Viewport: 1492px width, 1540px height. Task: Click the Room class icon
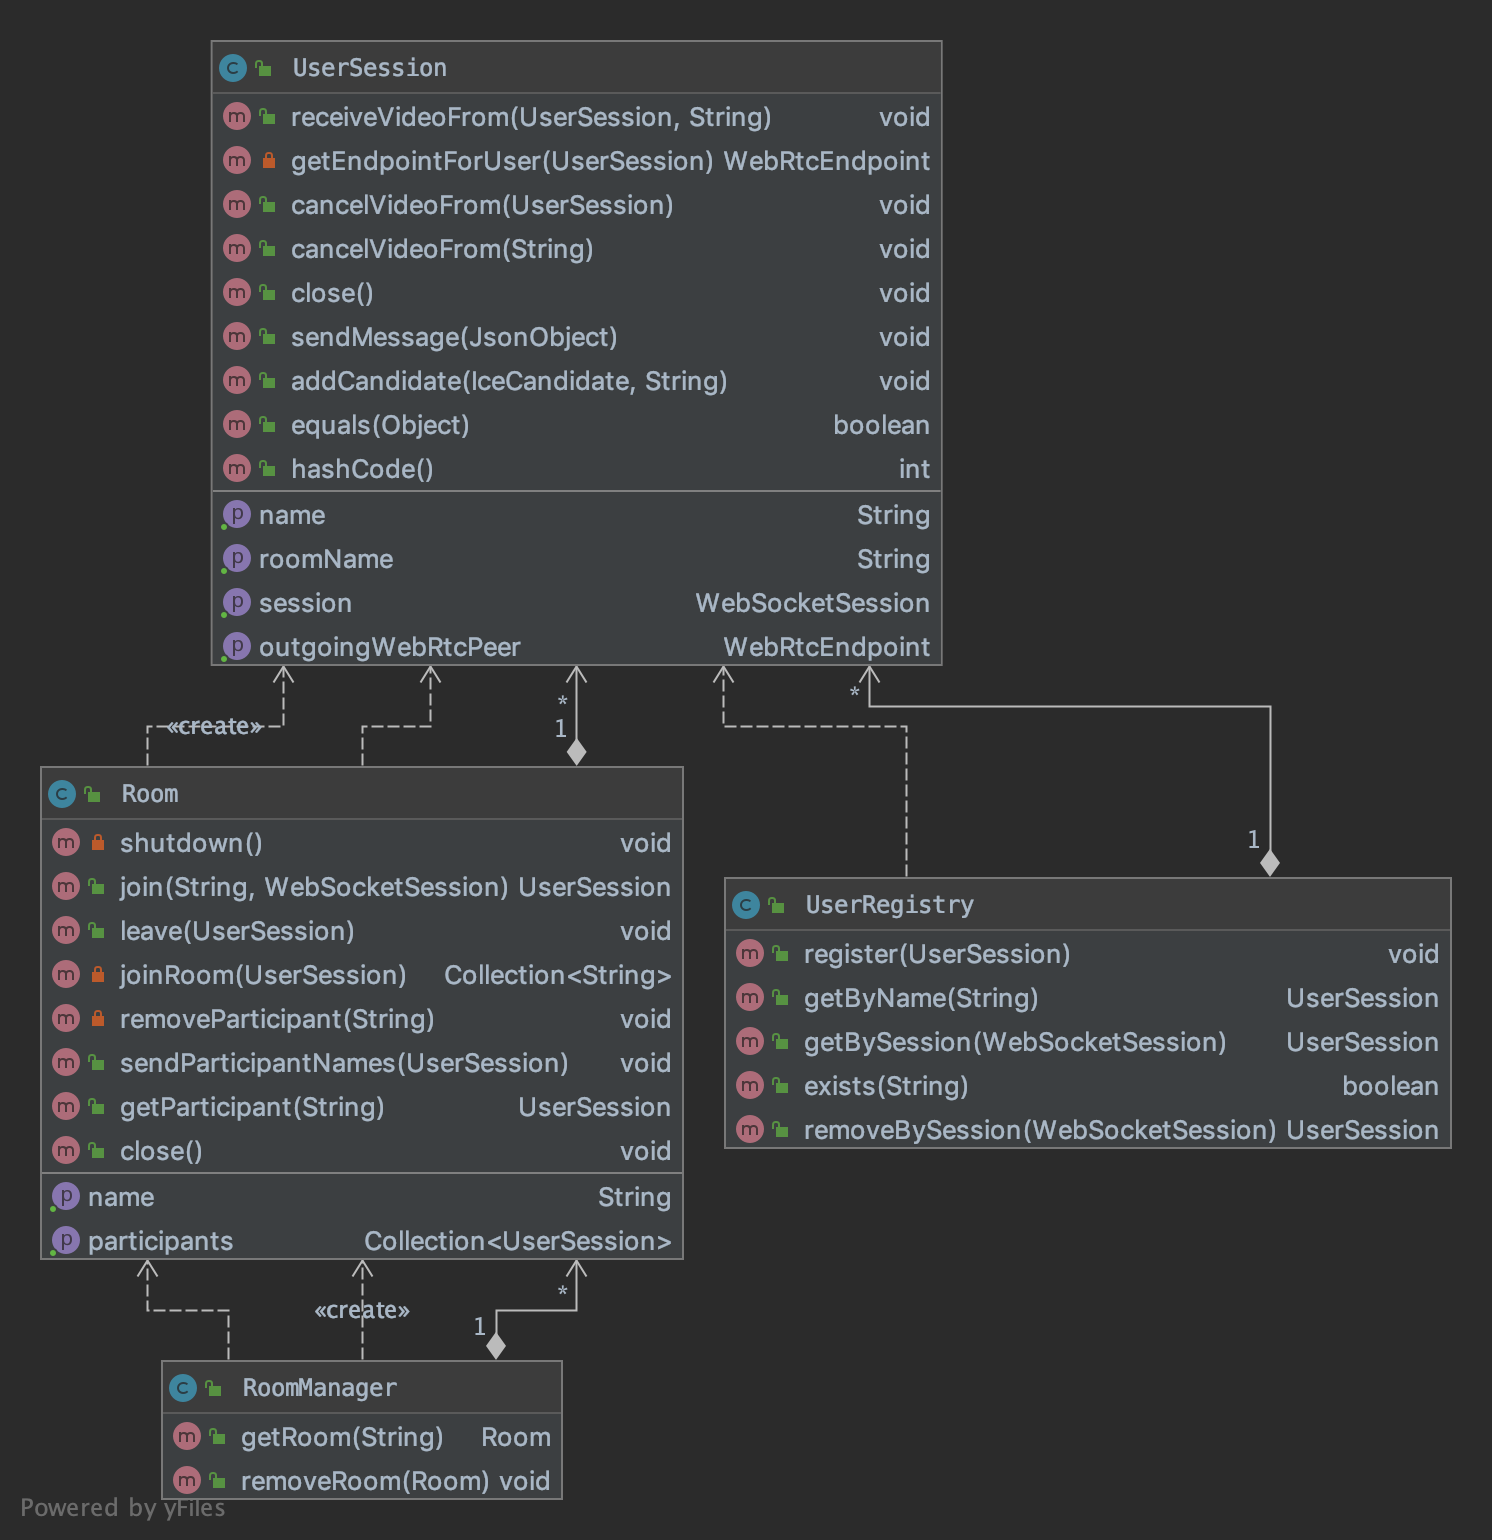(x=62, y=794)
